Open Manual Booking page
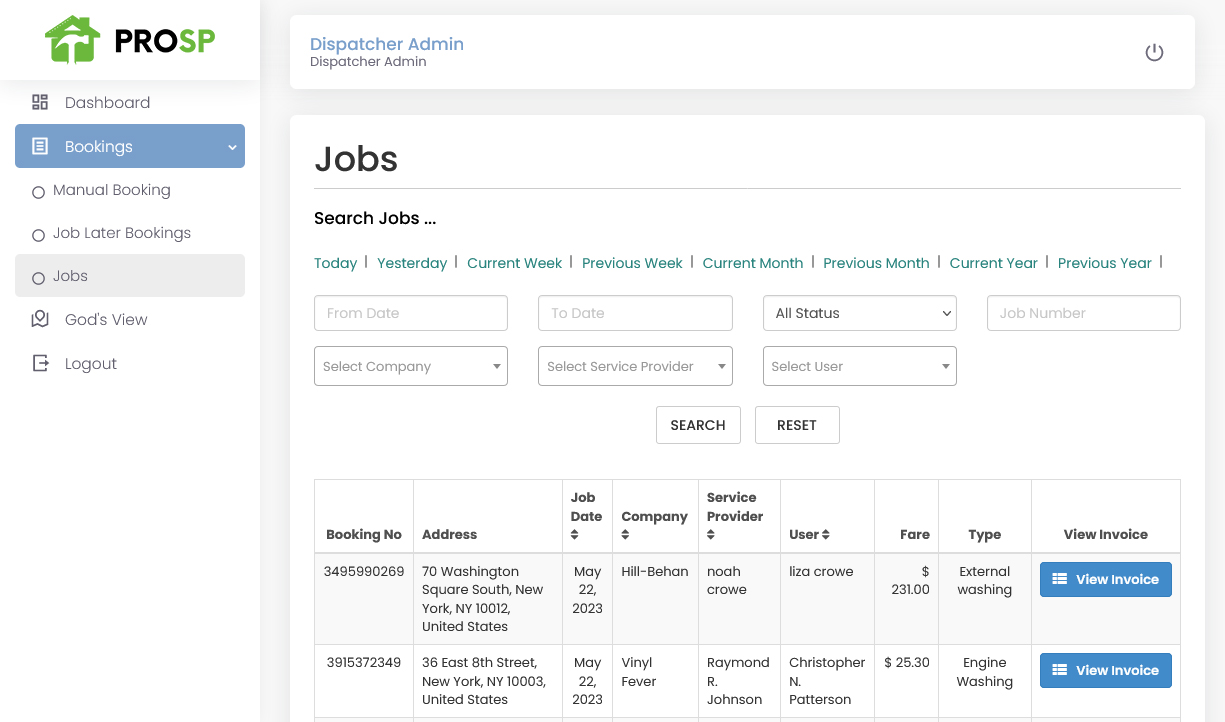Image resolution: width=1225 pixels, height=722 pixels. pos(112,190)
